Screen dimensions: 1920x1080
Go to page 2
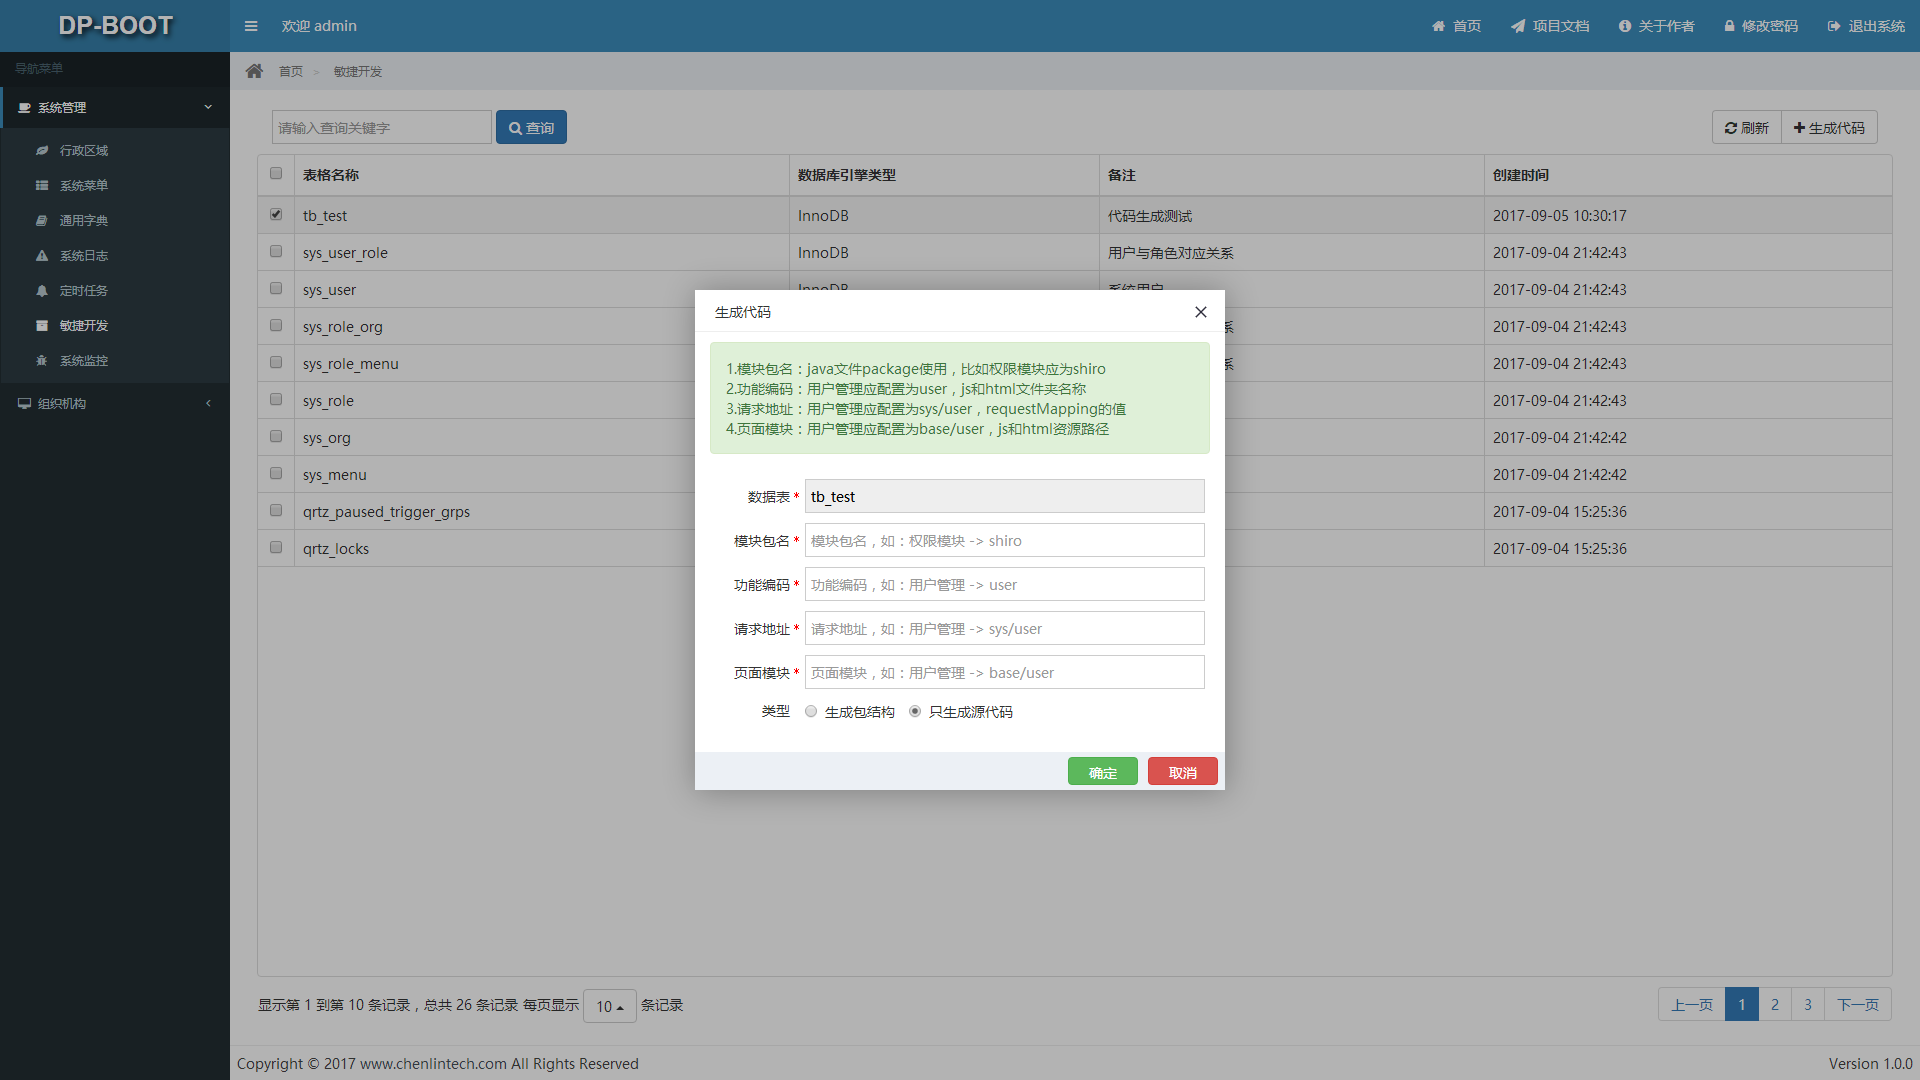coord(1775,1004)
